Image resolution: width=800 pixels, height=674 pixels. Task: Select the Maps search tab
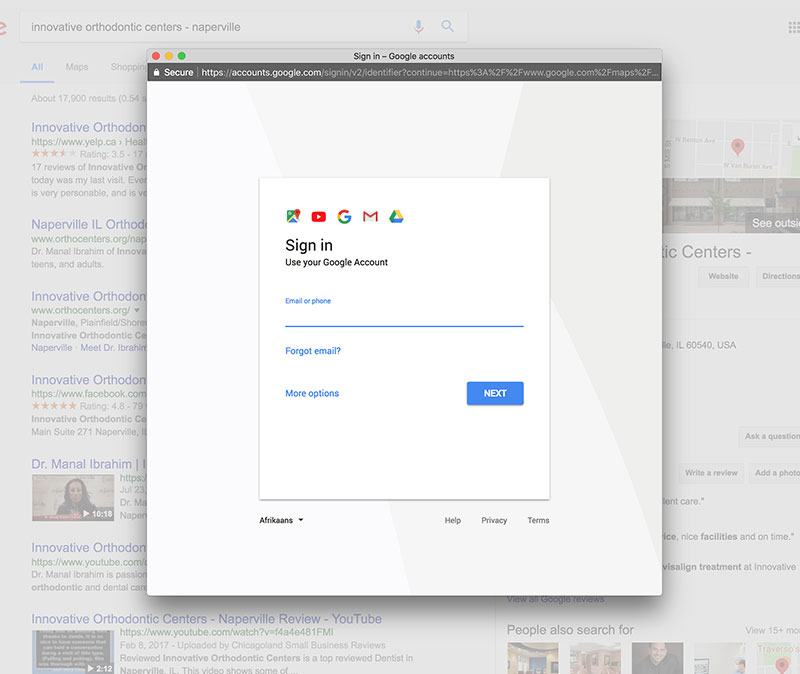tap(77, 67)
